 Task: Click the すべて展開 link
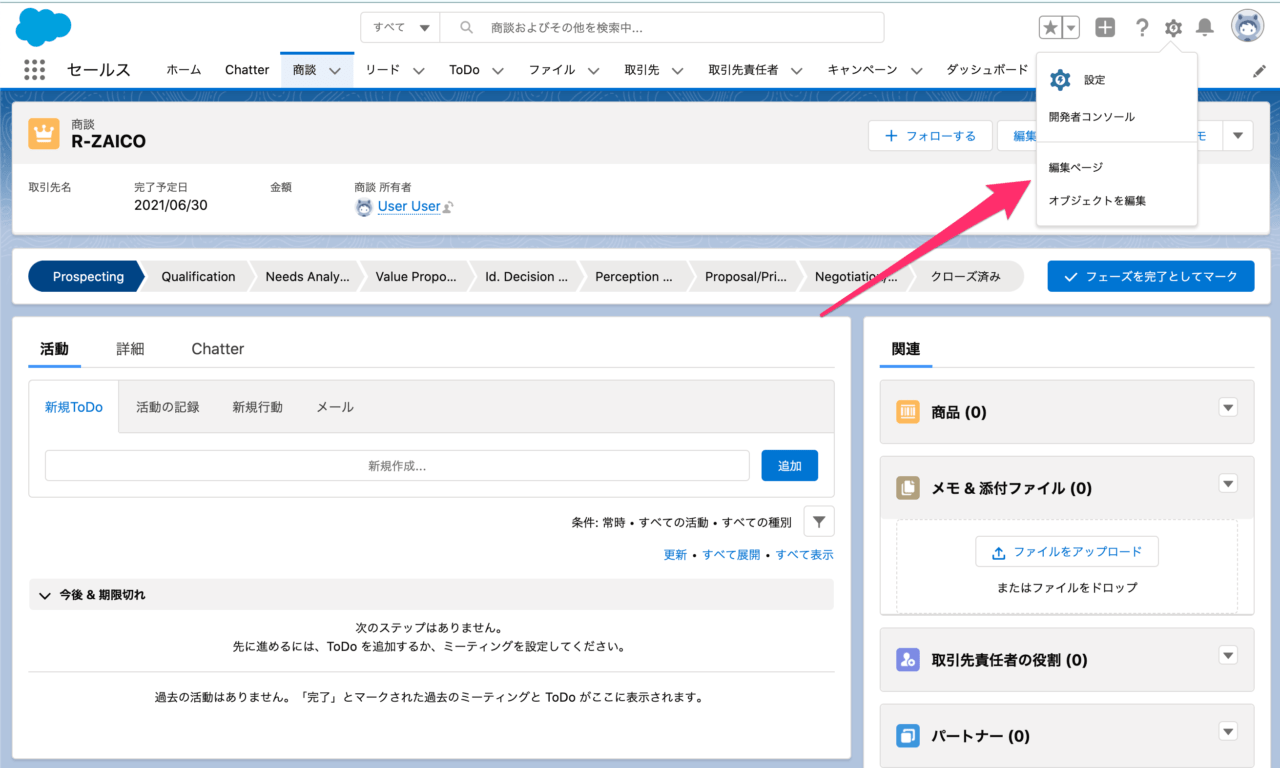[731, 555]
